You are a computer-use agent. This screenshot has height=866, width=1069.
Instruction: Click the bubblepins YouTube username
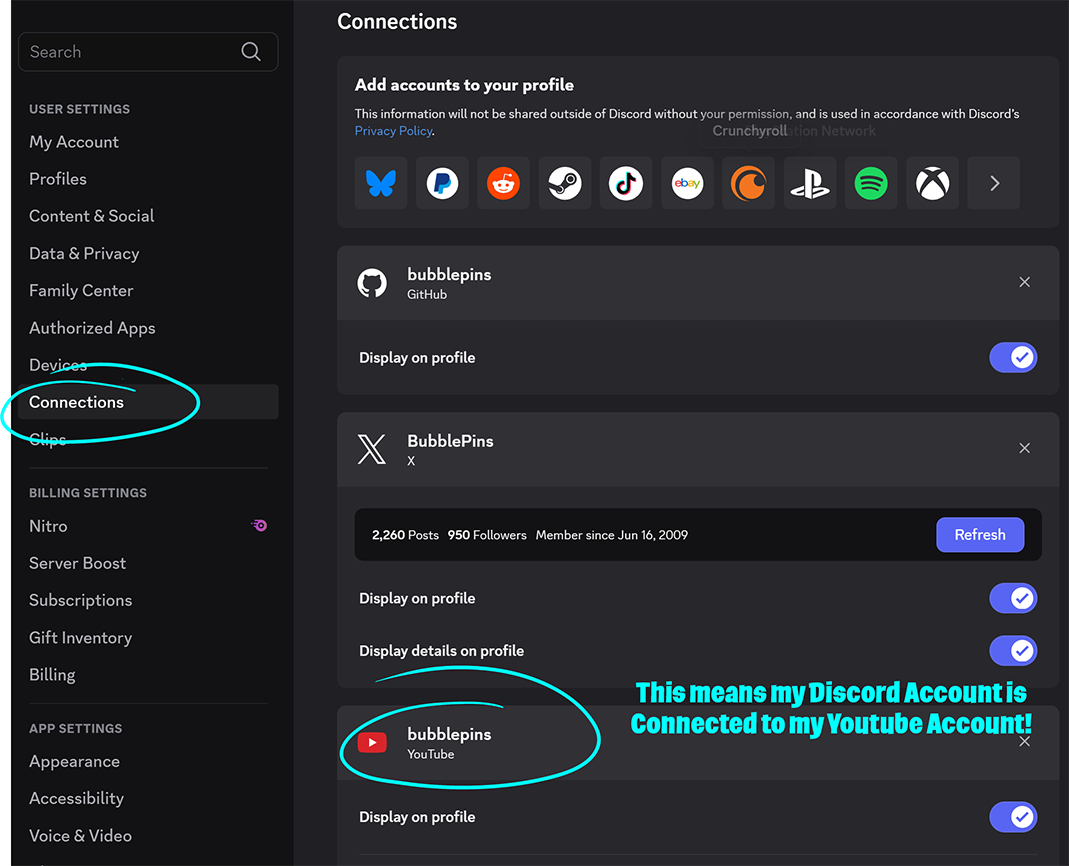449,734
